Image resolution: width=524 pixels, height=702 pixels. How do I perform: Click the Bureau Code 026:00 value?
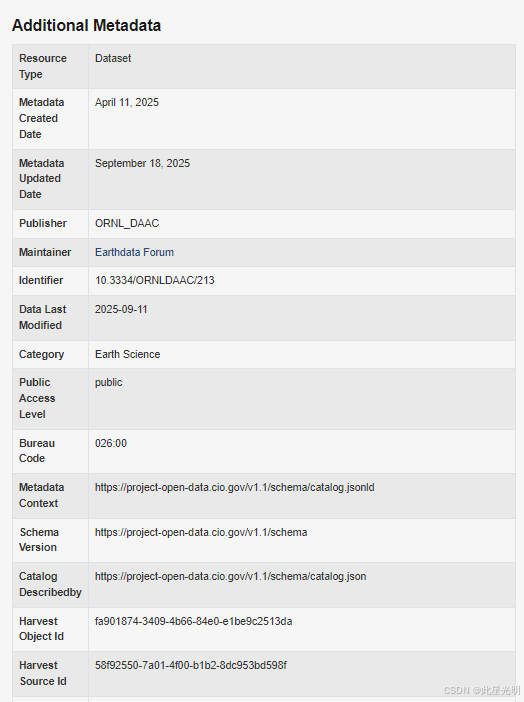[x=111, y=443]
